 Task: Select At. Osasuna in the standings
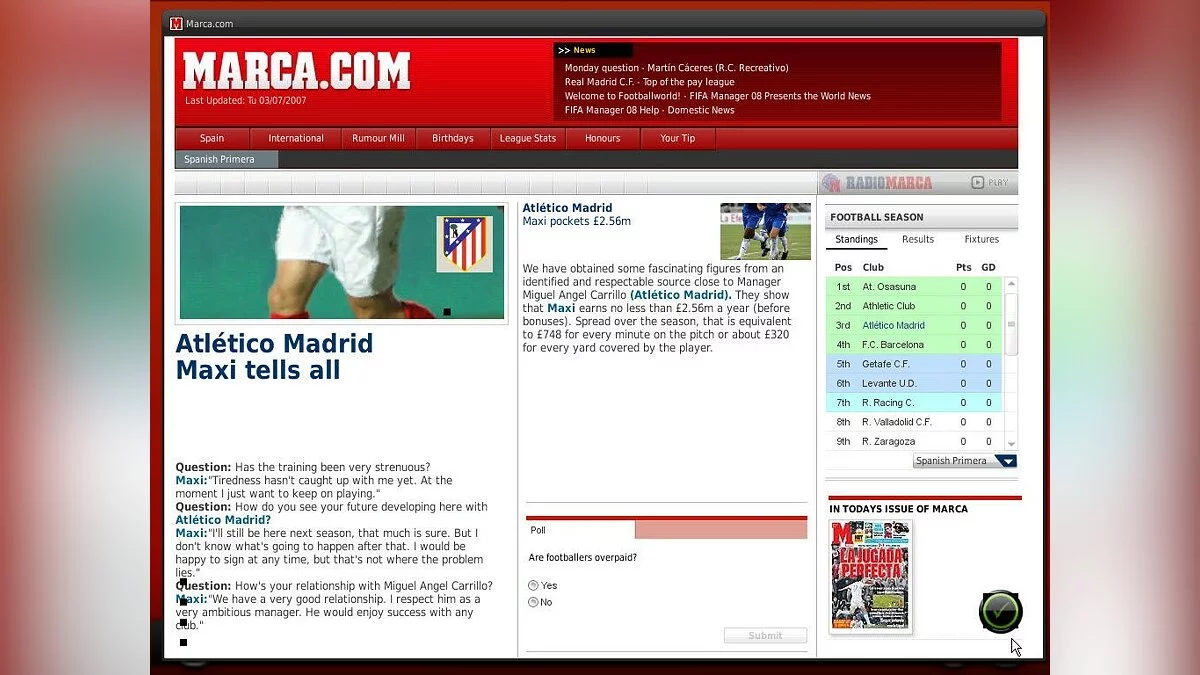(914, 287)
